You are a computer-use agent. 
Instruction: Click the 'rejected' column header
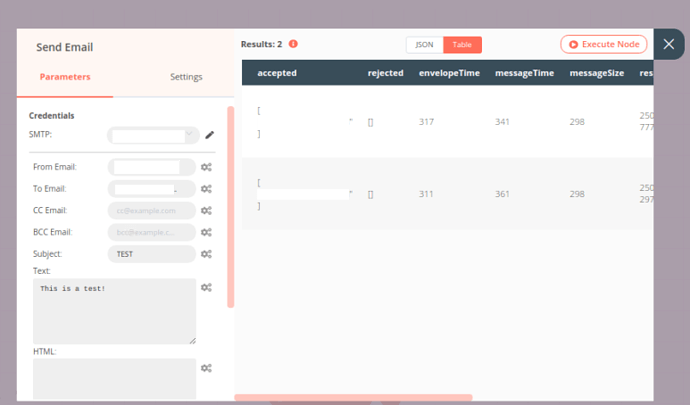(385, 73)
